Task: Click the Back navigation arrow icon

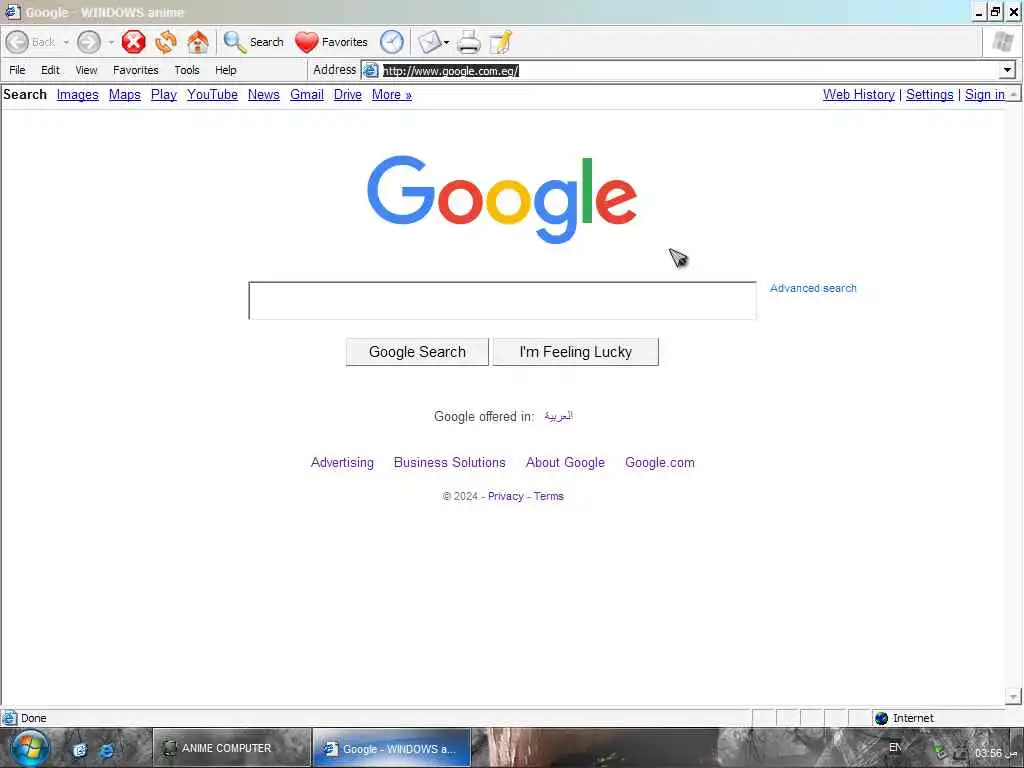Action: [18, 42]
